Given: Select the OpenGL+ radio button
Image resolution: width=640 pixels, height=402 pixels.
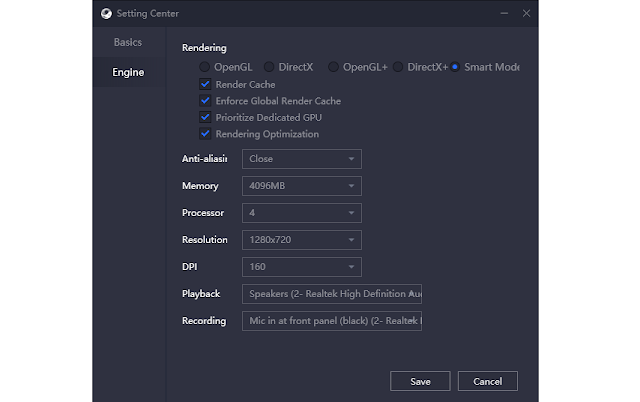Looking at the screenshot, I should coord(333,67).
